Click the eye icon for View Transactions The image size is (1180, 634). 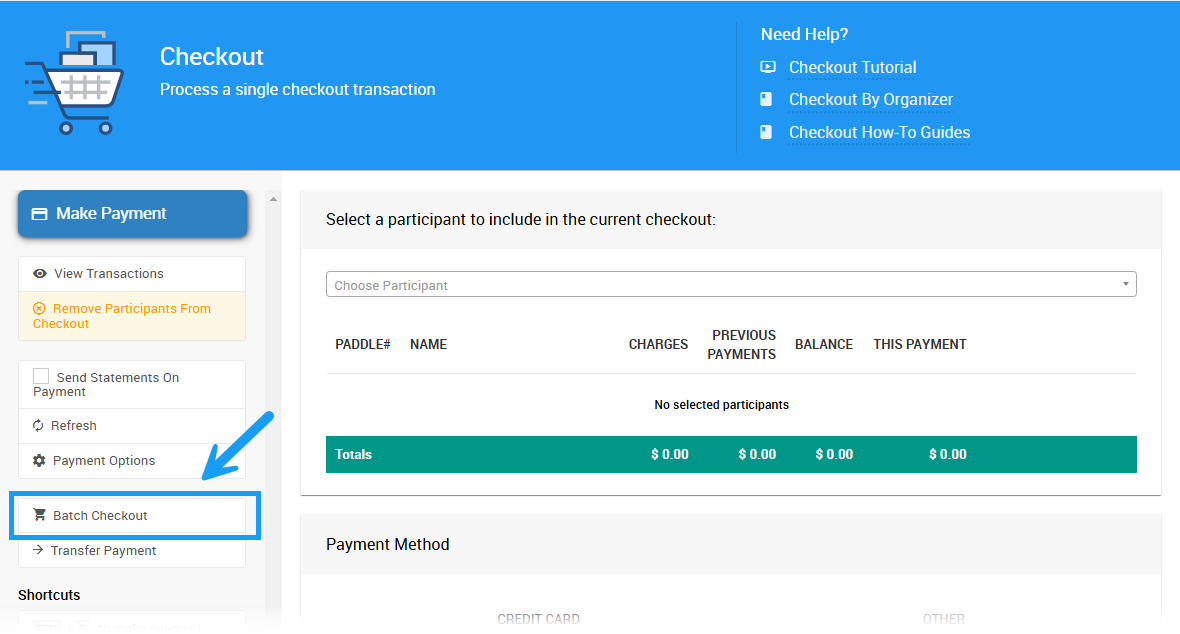point(40,274)
